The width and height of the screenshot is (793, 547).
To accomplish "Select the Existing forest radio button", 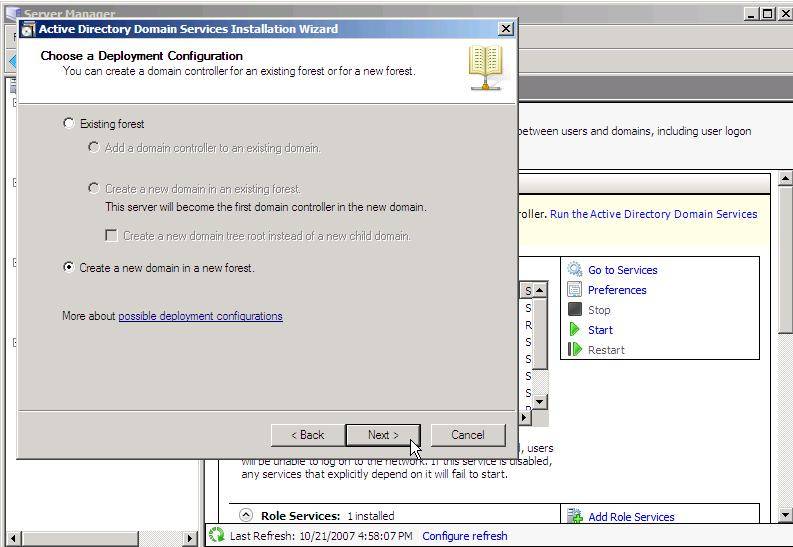I will [68, 123].
